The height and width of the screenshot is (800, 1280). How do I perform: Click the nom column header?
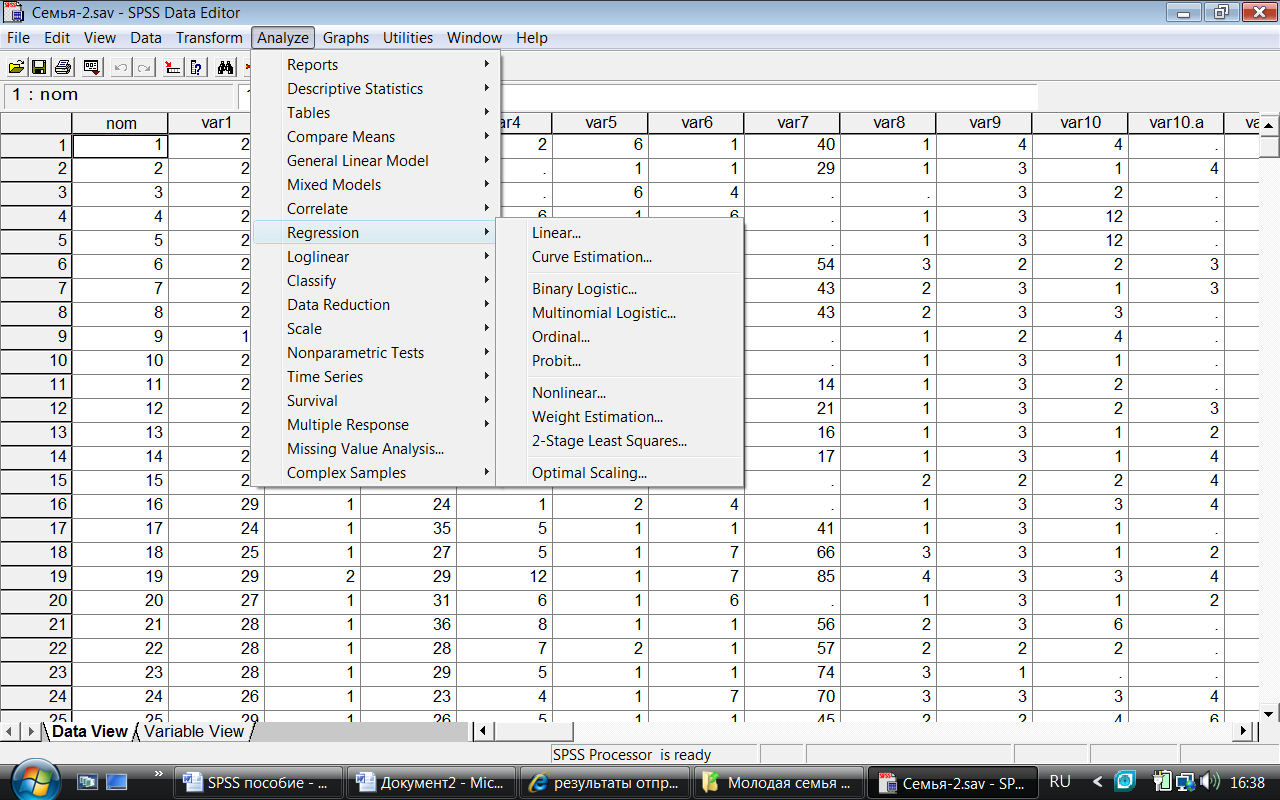[x=121, y=123]
